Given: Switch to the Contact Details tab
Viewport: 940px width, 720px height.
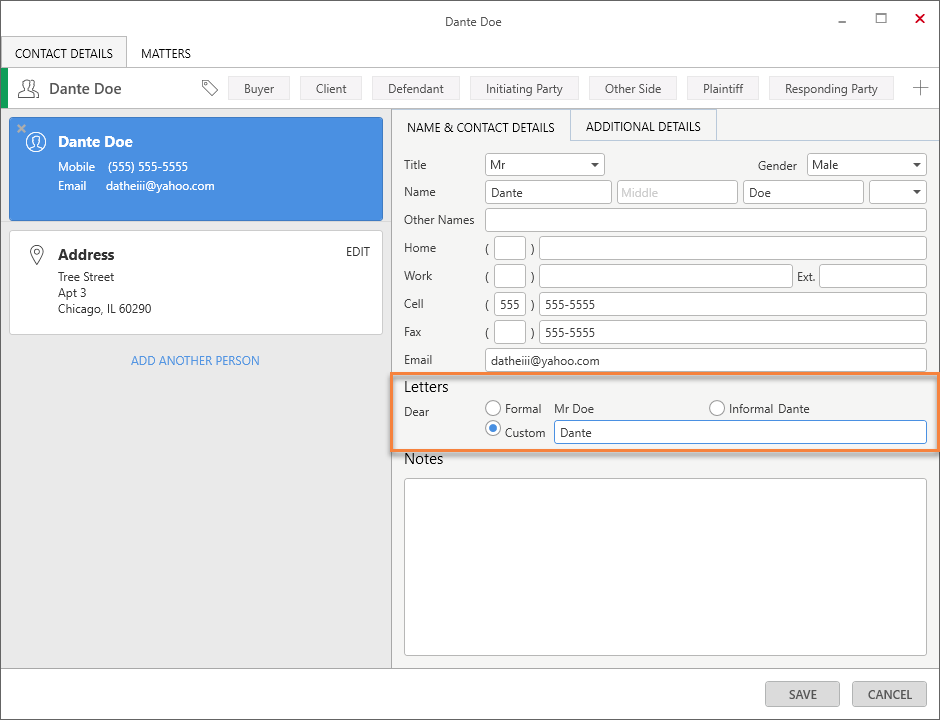Looking at the screenshot, I should 64,53.
